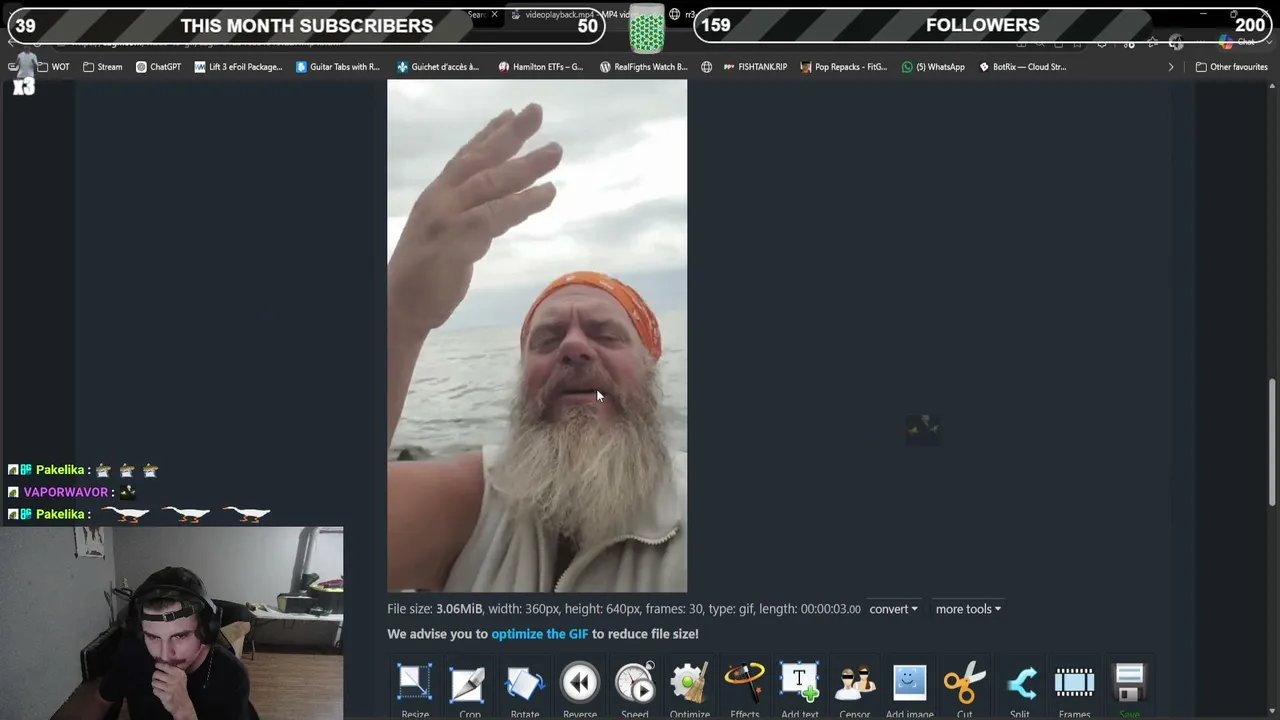Follow the 'optimize the GIF' link
This screenshot has height=720, width=1280.
pyautogui.click(x=540, y=634)
